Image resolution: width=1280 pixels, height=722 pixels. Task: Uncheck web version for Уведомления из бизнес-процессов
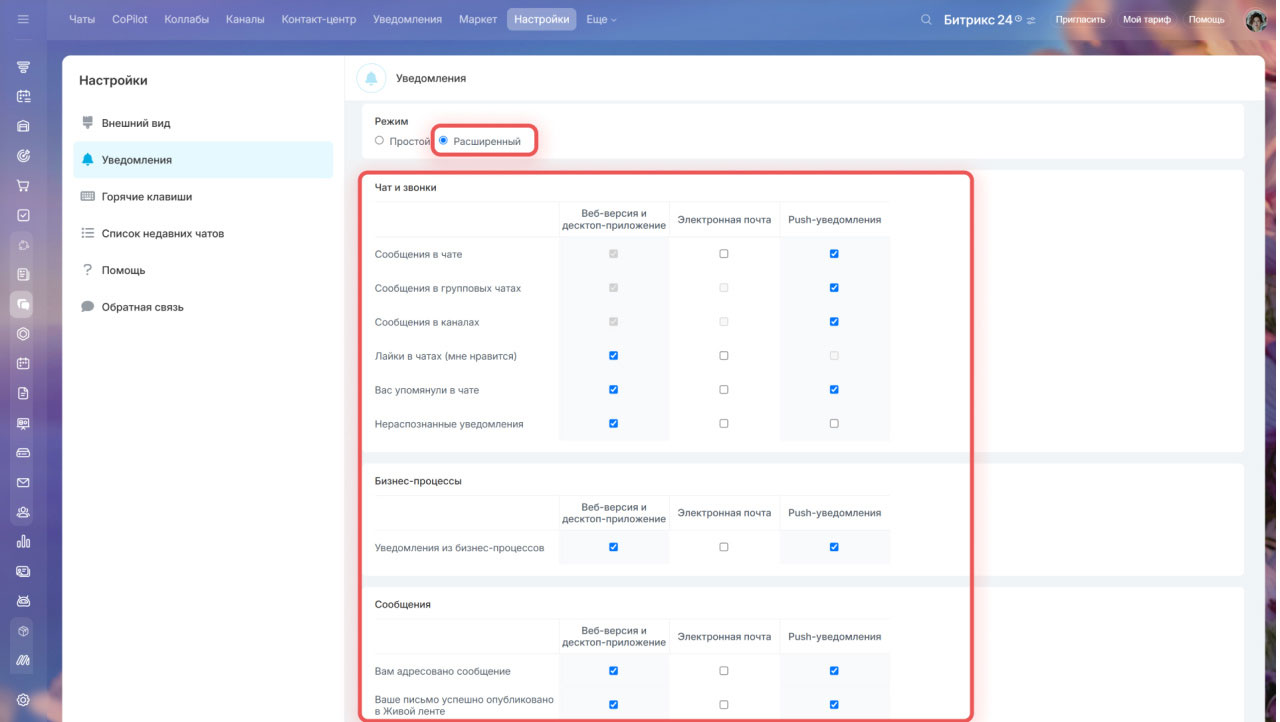point(613,547)
